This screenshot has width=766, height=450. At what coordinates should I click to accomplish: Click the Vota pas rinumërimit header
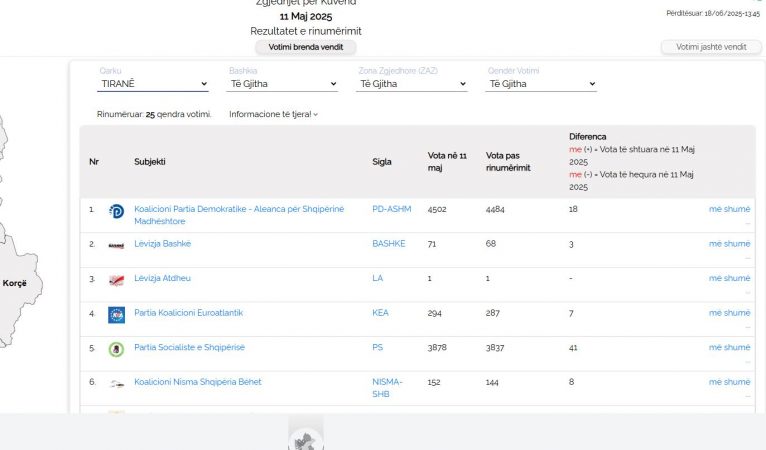(x=508, y=162)
